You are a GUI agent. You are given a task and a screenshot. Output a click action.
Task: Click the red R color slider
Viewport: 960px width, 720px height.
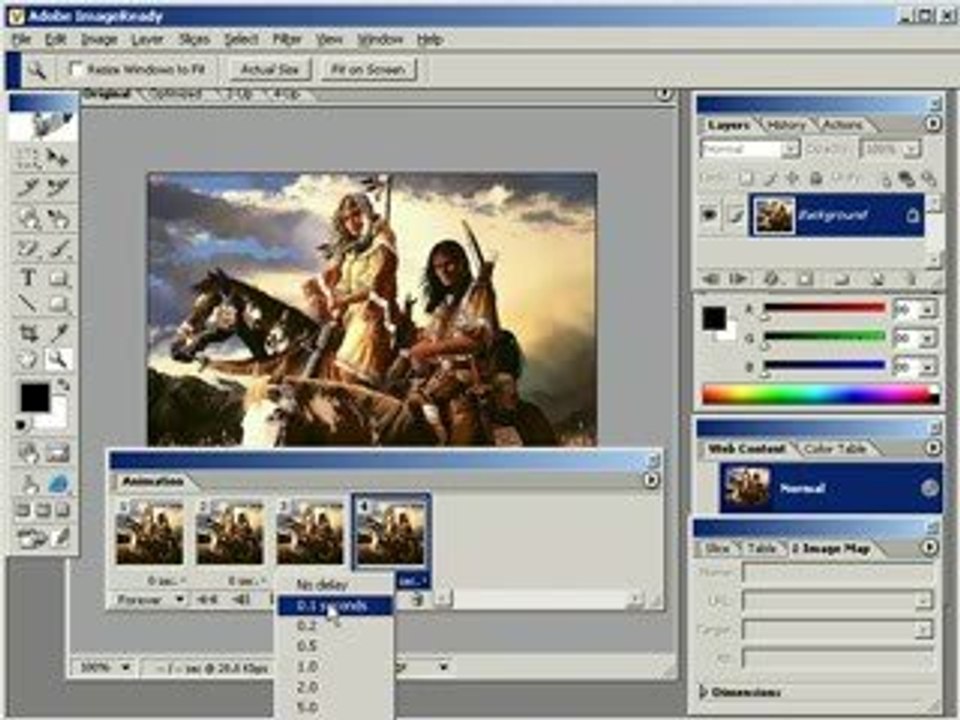pos(824,308)
